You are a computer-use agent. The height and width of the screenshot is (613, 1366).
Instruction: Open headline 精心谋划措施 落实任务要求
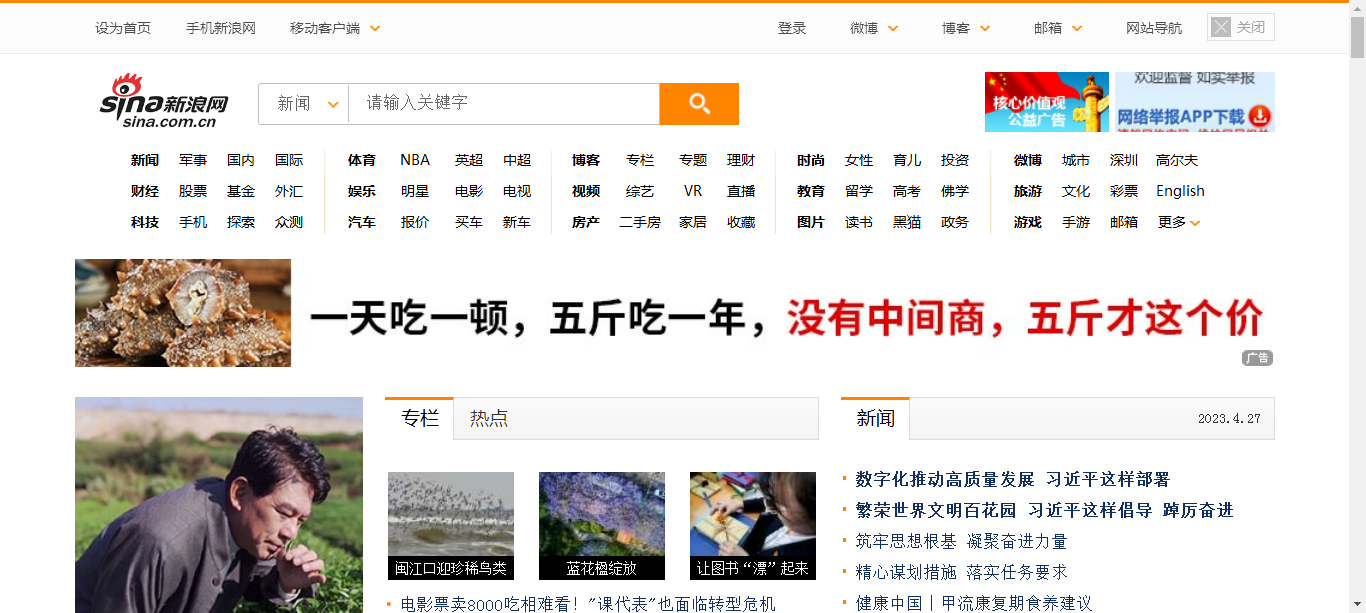click(x=962, y=572)
